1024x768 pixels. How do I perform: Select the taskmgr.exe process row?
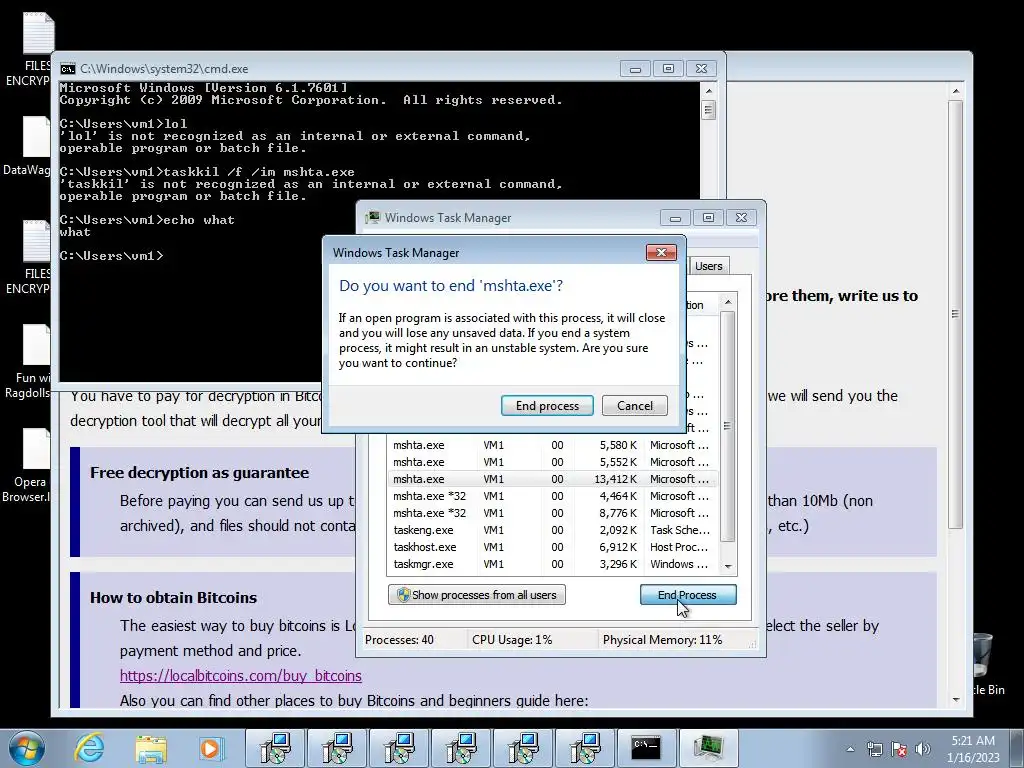(552, 564)
